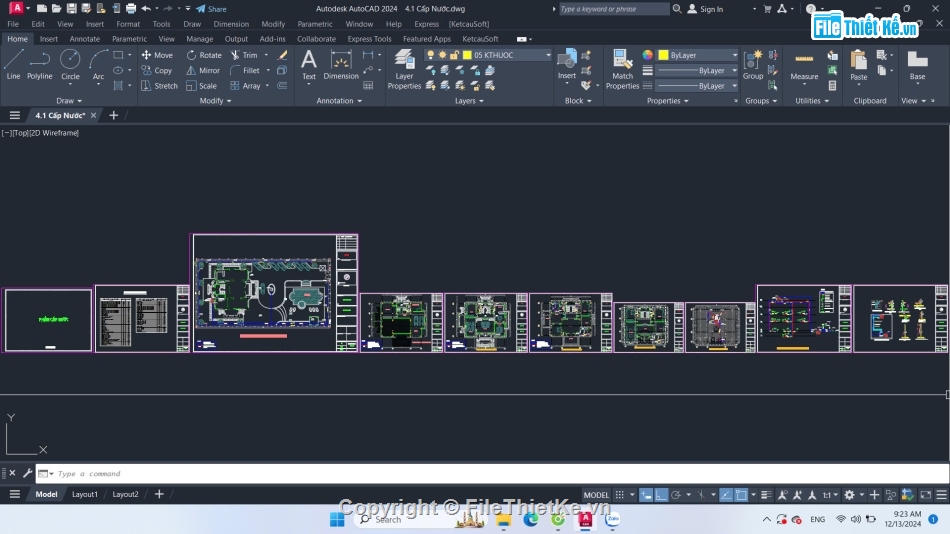Image resolution: width=950 pixels, height=534 pixels.
Task: Toggle the MODEL space button
Action: pos(596,495)
